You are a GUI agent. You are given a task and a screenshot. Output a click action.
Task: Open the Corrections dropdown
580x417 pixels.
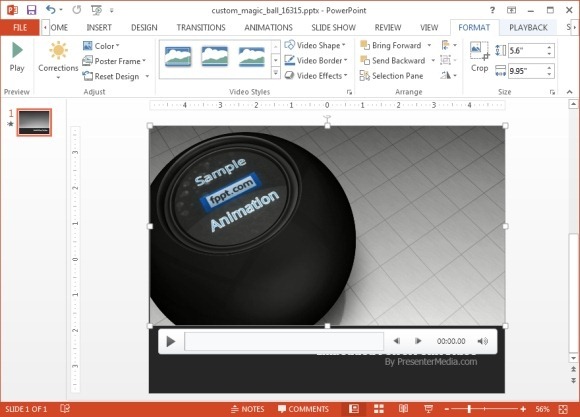point(58,60)
